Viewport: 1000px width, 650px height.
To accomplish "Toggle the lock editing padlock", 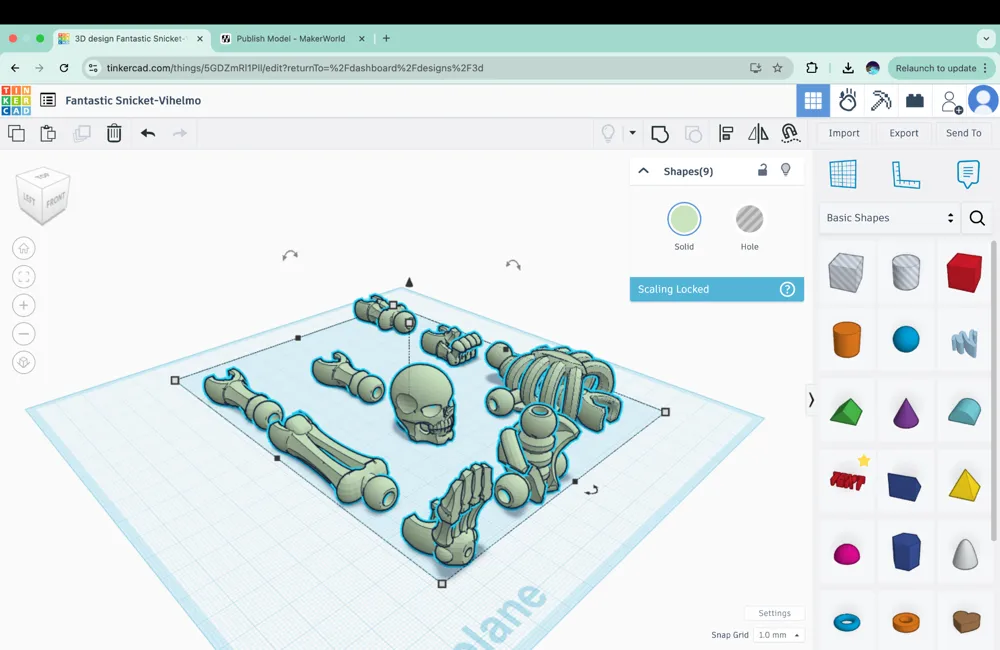I will click(x=762, y=170).
